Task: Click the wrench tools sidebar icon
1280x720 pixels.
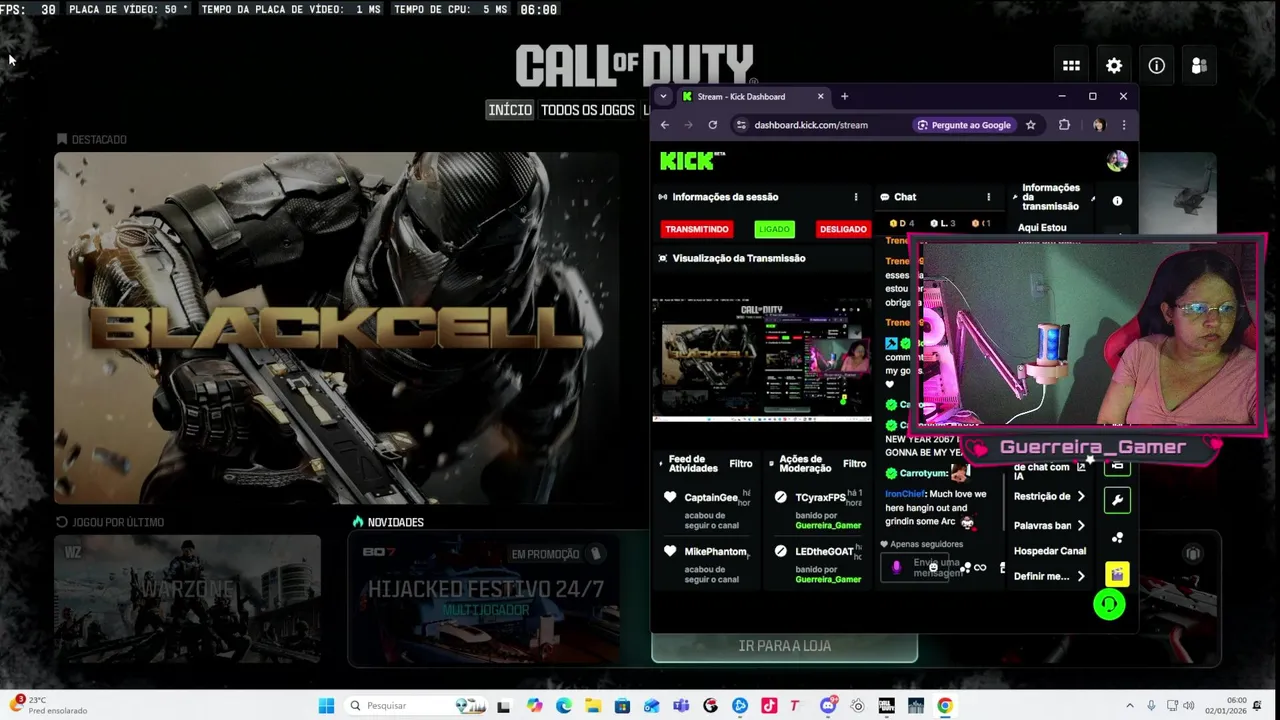Action: point(1118,500)
